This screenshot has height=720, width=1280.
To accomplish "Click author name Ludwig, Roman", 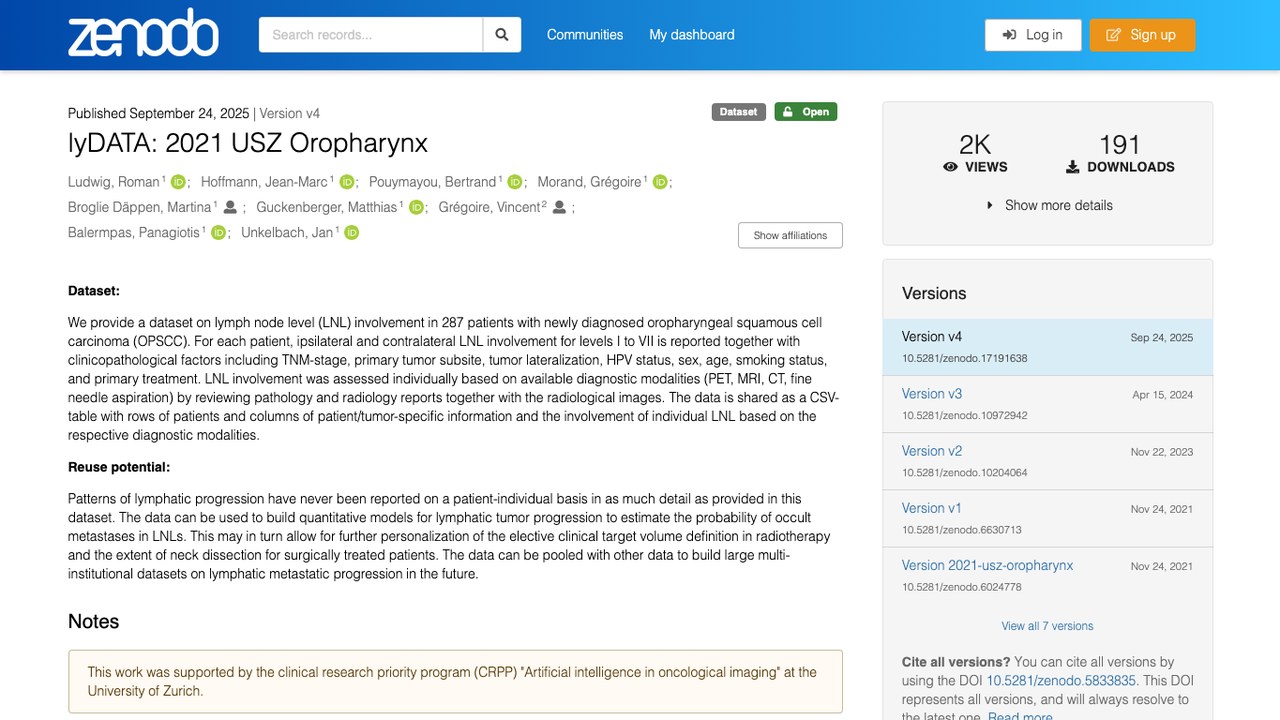I will (x=114, y=182).
